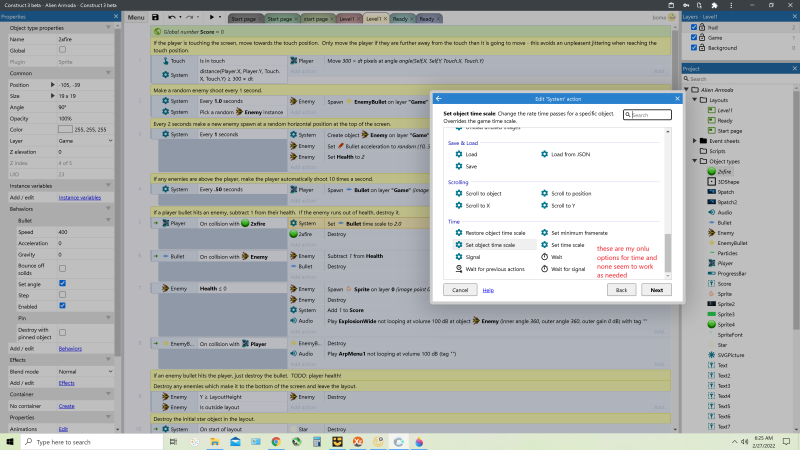Select the 2xfire object in Project panel
The image size is (800, 450).
[720, 171]
